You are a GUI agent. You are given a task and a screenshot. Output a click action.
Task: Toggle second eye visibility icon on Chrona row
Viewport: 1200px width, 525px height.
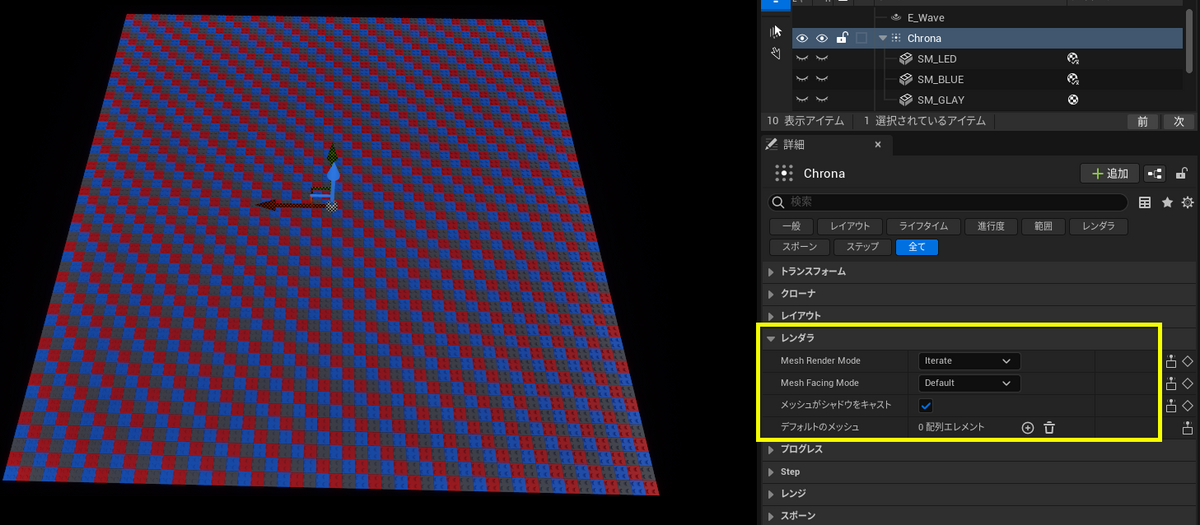coord(822,38)
